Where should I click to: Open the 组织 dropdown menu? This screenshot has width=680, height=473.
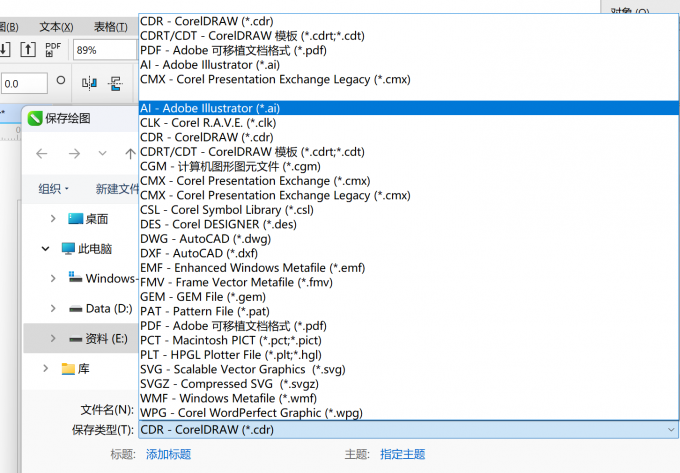pyautogui.click(x=53, y=189)
